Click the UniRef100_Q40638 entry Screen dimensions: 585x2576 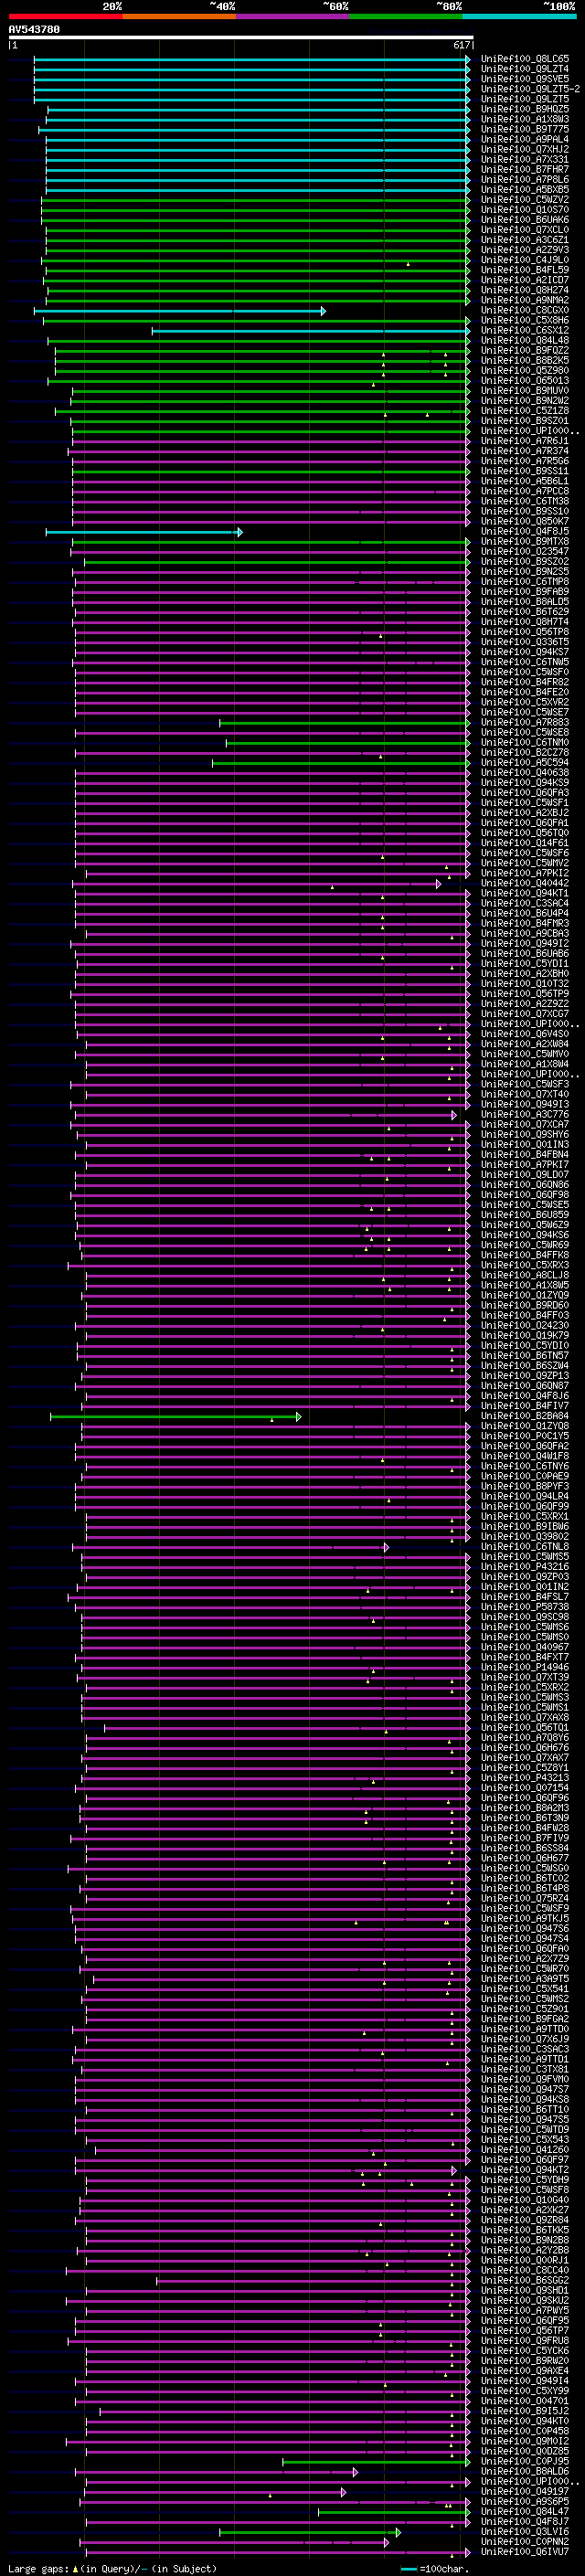(524, 772)
